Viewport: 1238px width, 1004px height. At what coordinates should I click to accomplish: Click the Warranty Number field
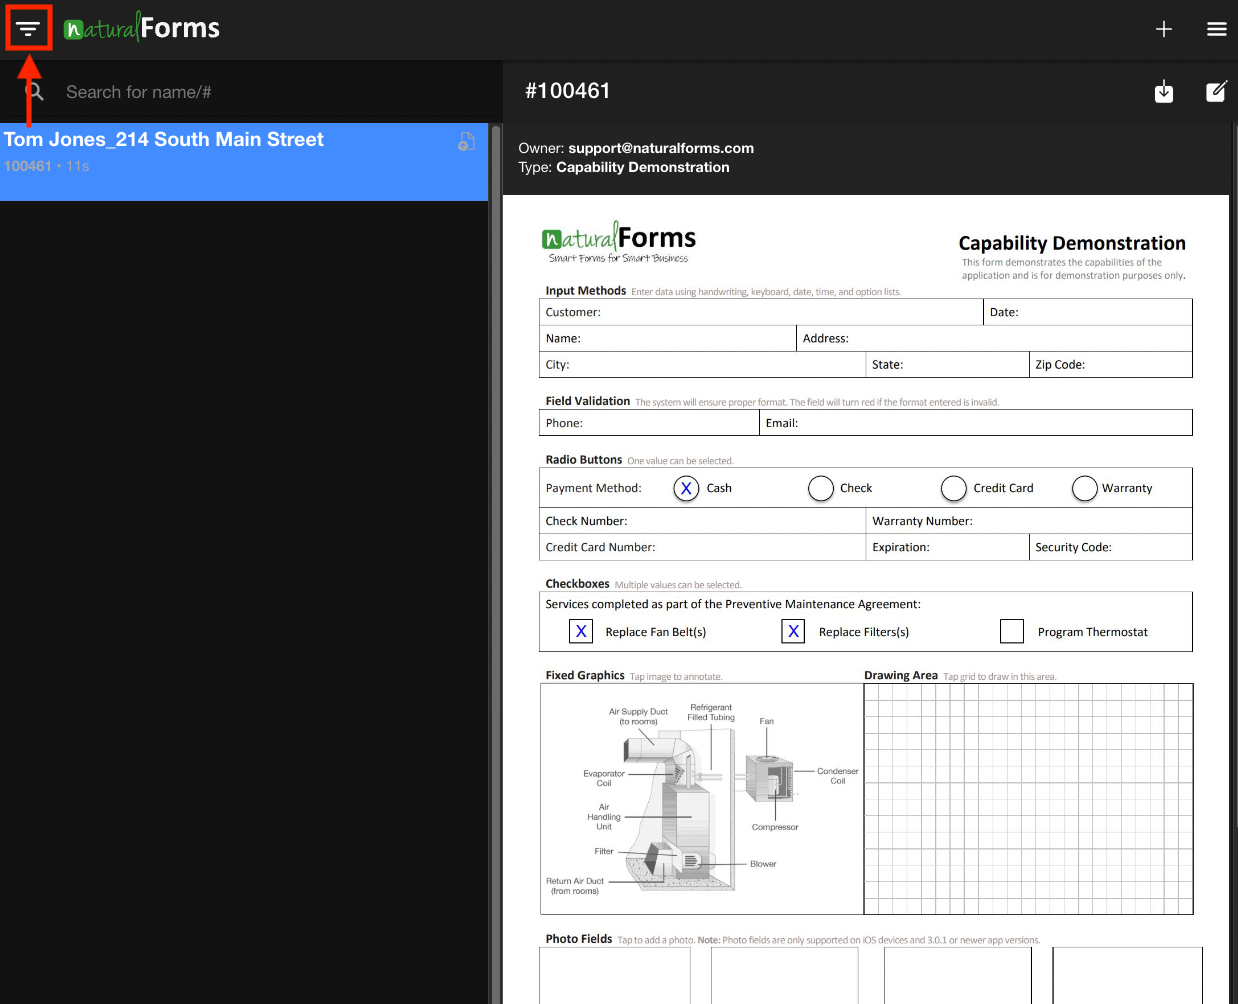point(1029,521)
